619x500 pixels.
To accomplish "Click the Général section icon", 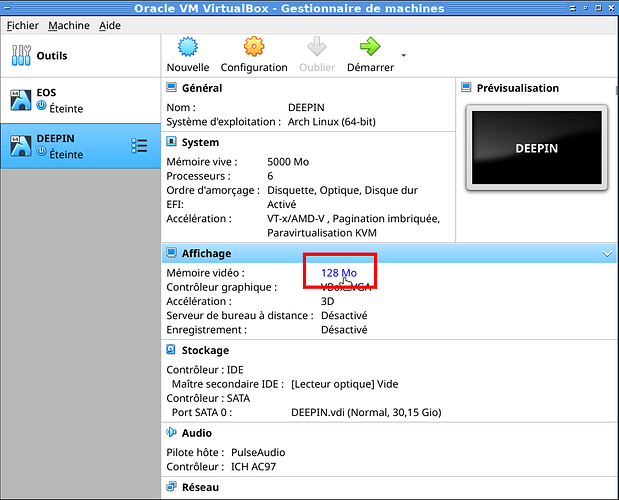I will coord(171,88).
